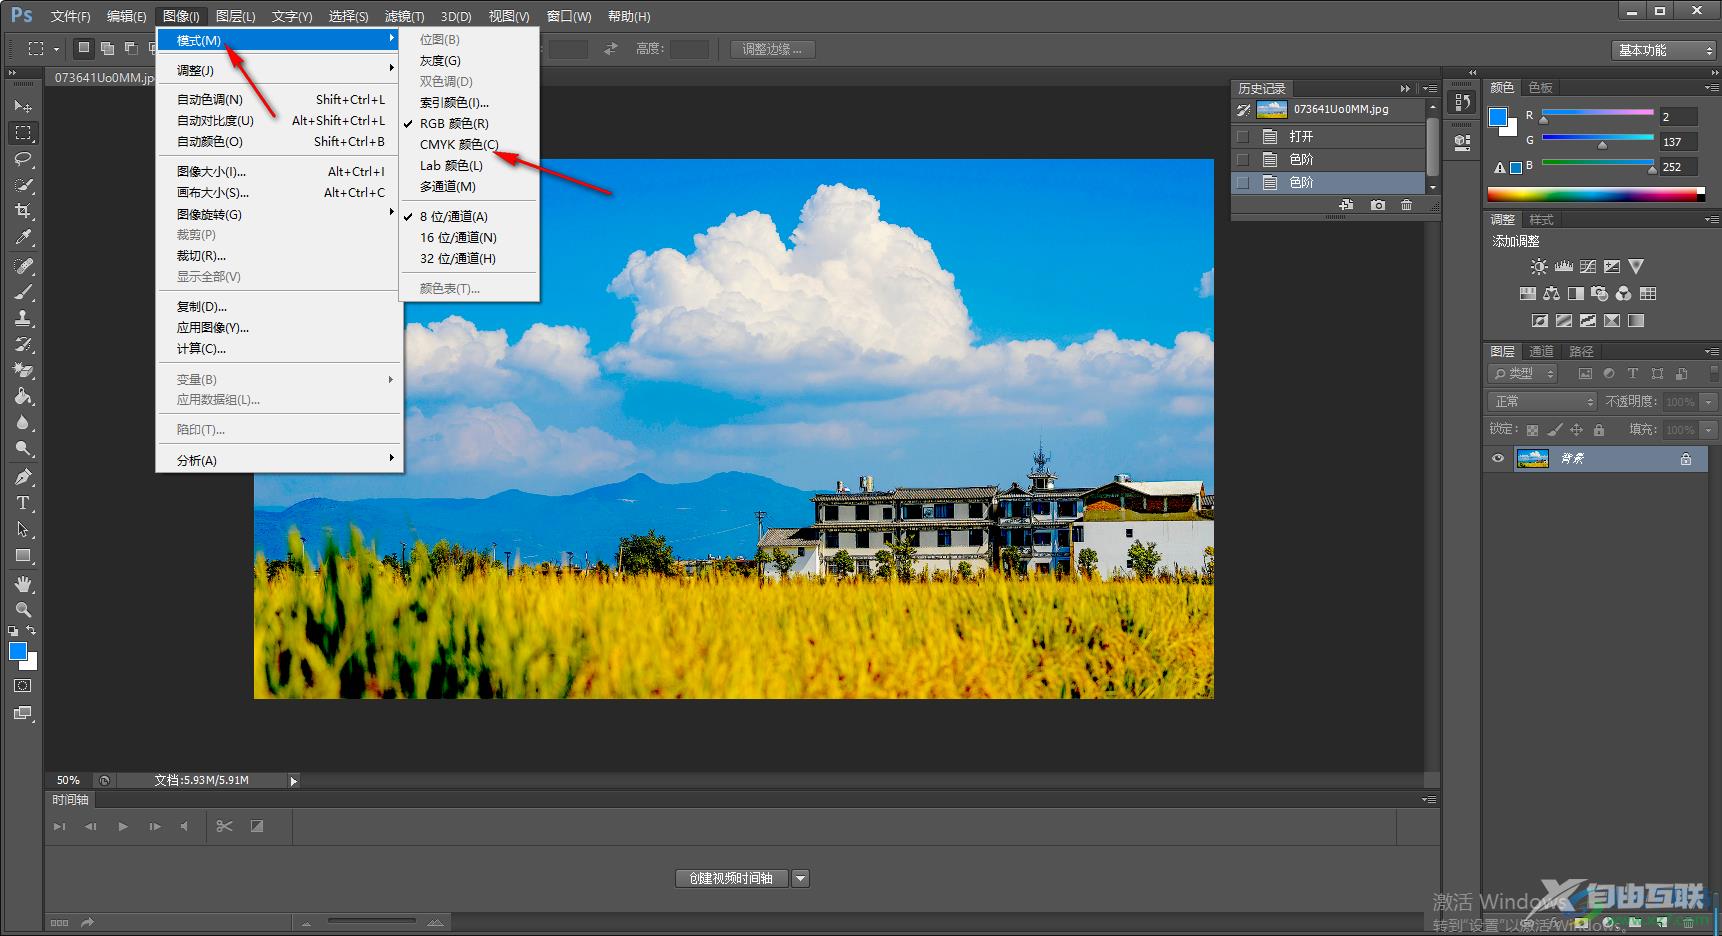This screenshot has height=936, width=1722.
Task: Select the Move tool
Action: pos(23,106)
